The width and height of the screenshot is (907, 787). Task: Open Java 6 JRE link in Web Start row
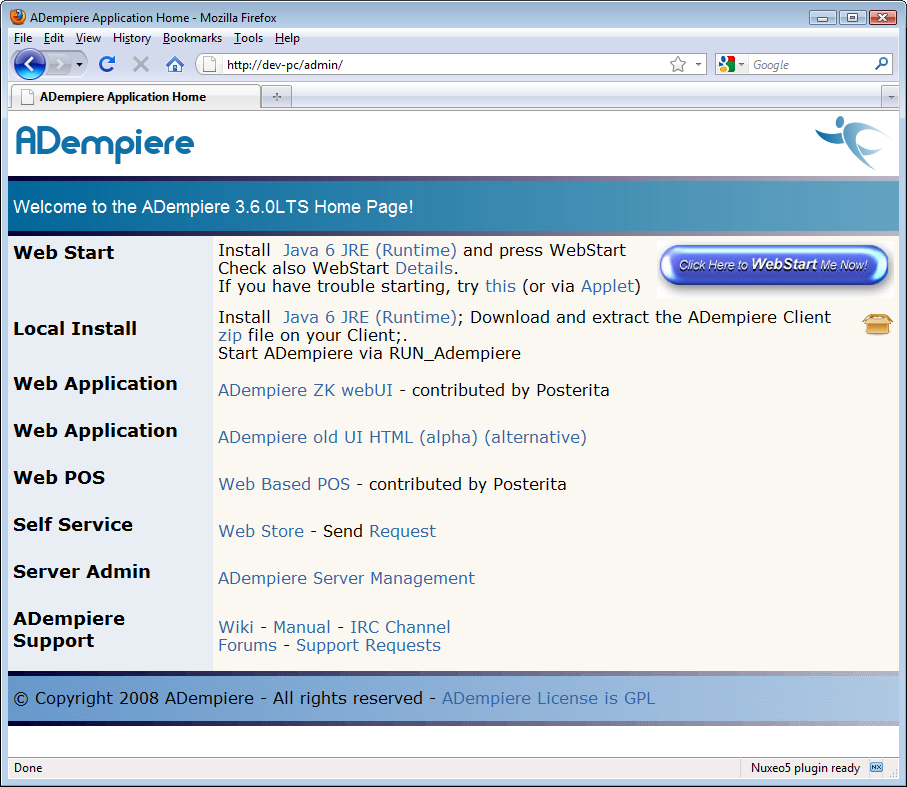tap(369, 250)
